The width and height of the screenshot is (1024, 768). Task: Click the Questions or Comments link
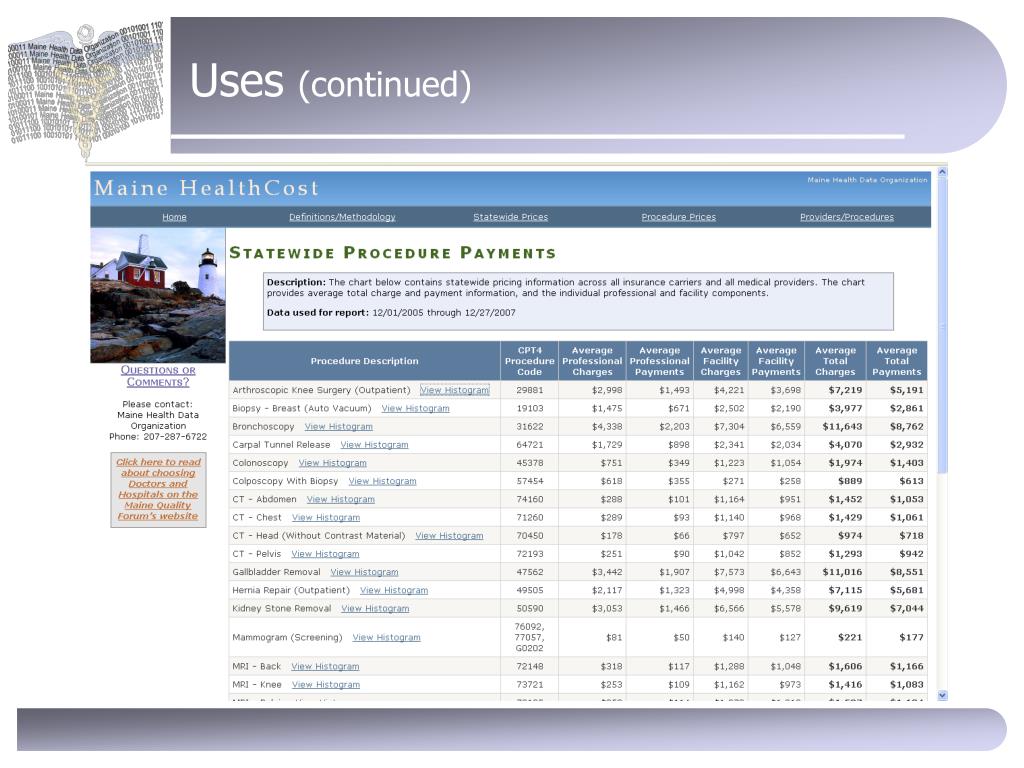[158, 376]
